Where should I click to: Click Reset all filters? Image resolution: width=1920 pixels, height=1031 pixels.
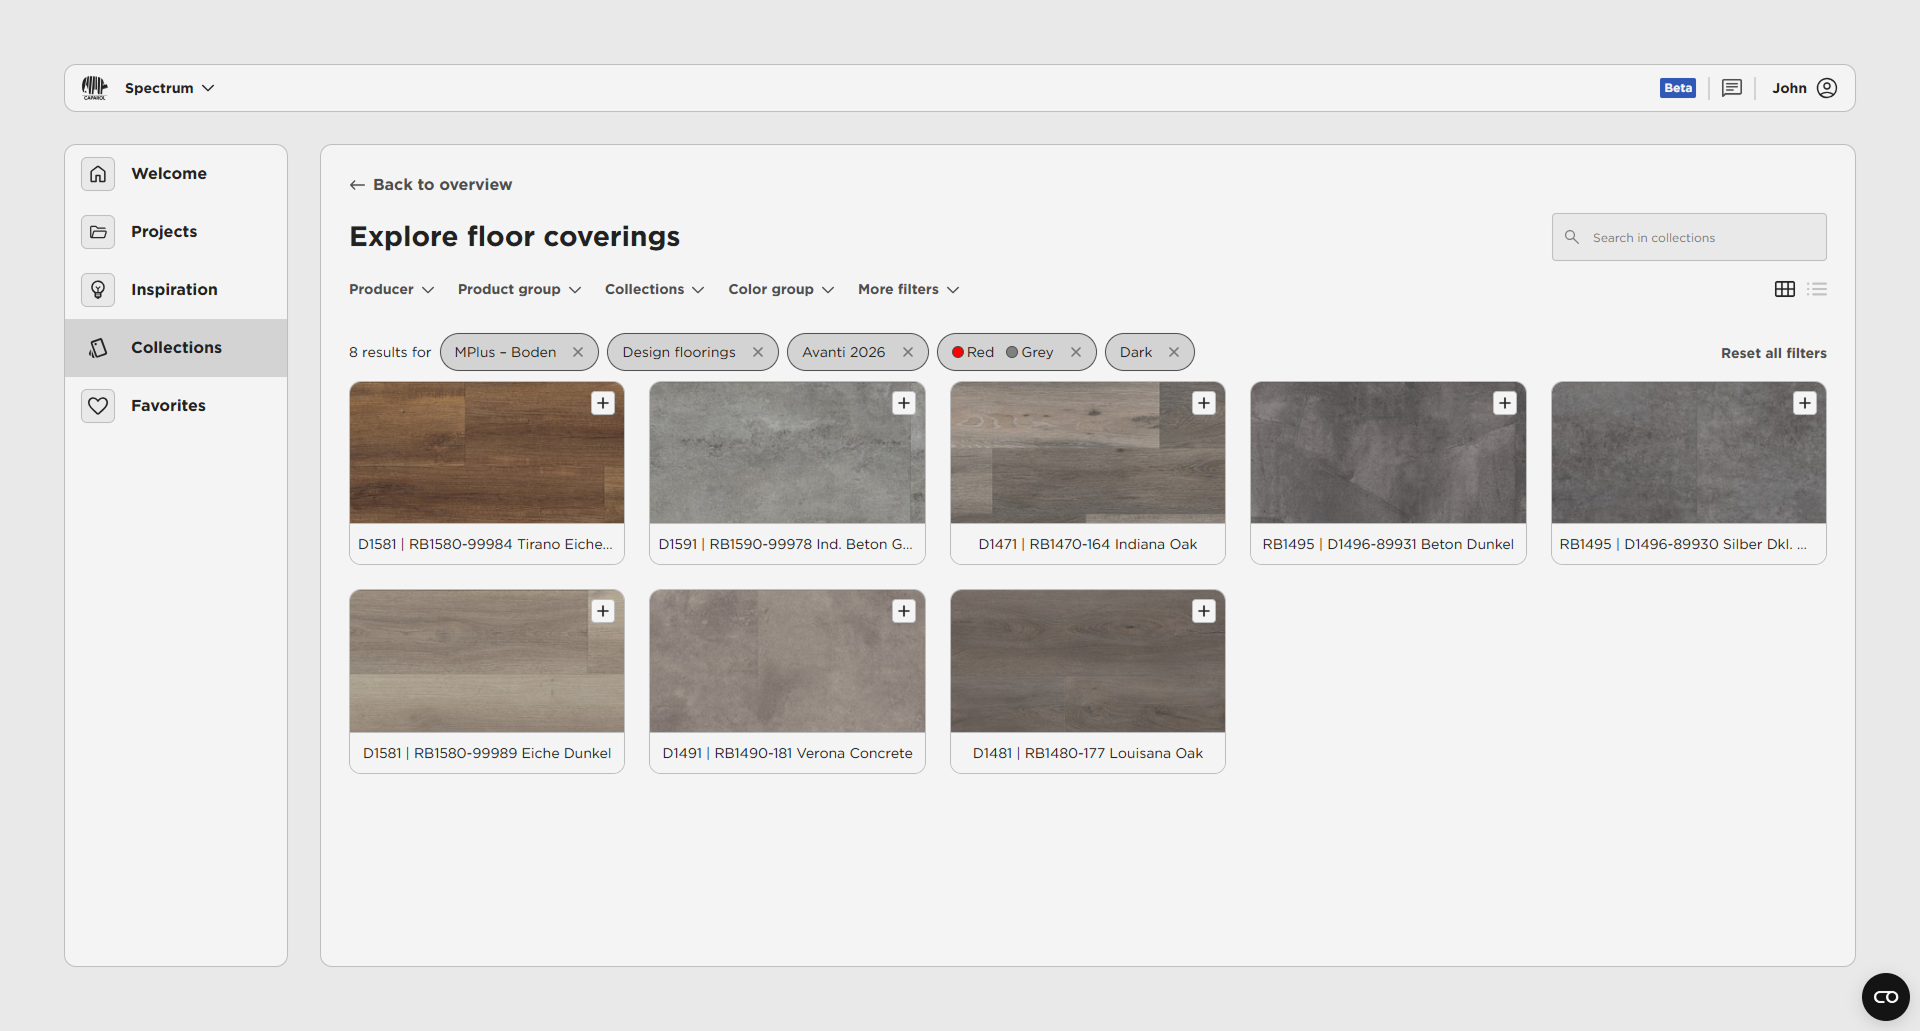(1773, 353)
